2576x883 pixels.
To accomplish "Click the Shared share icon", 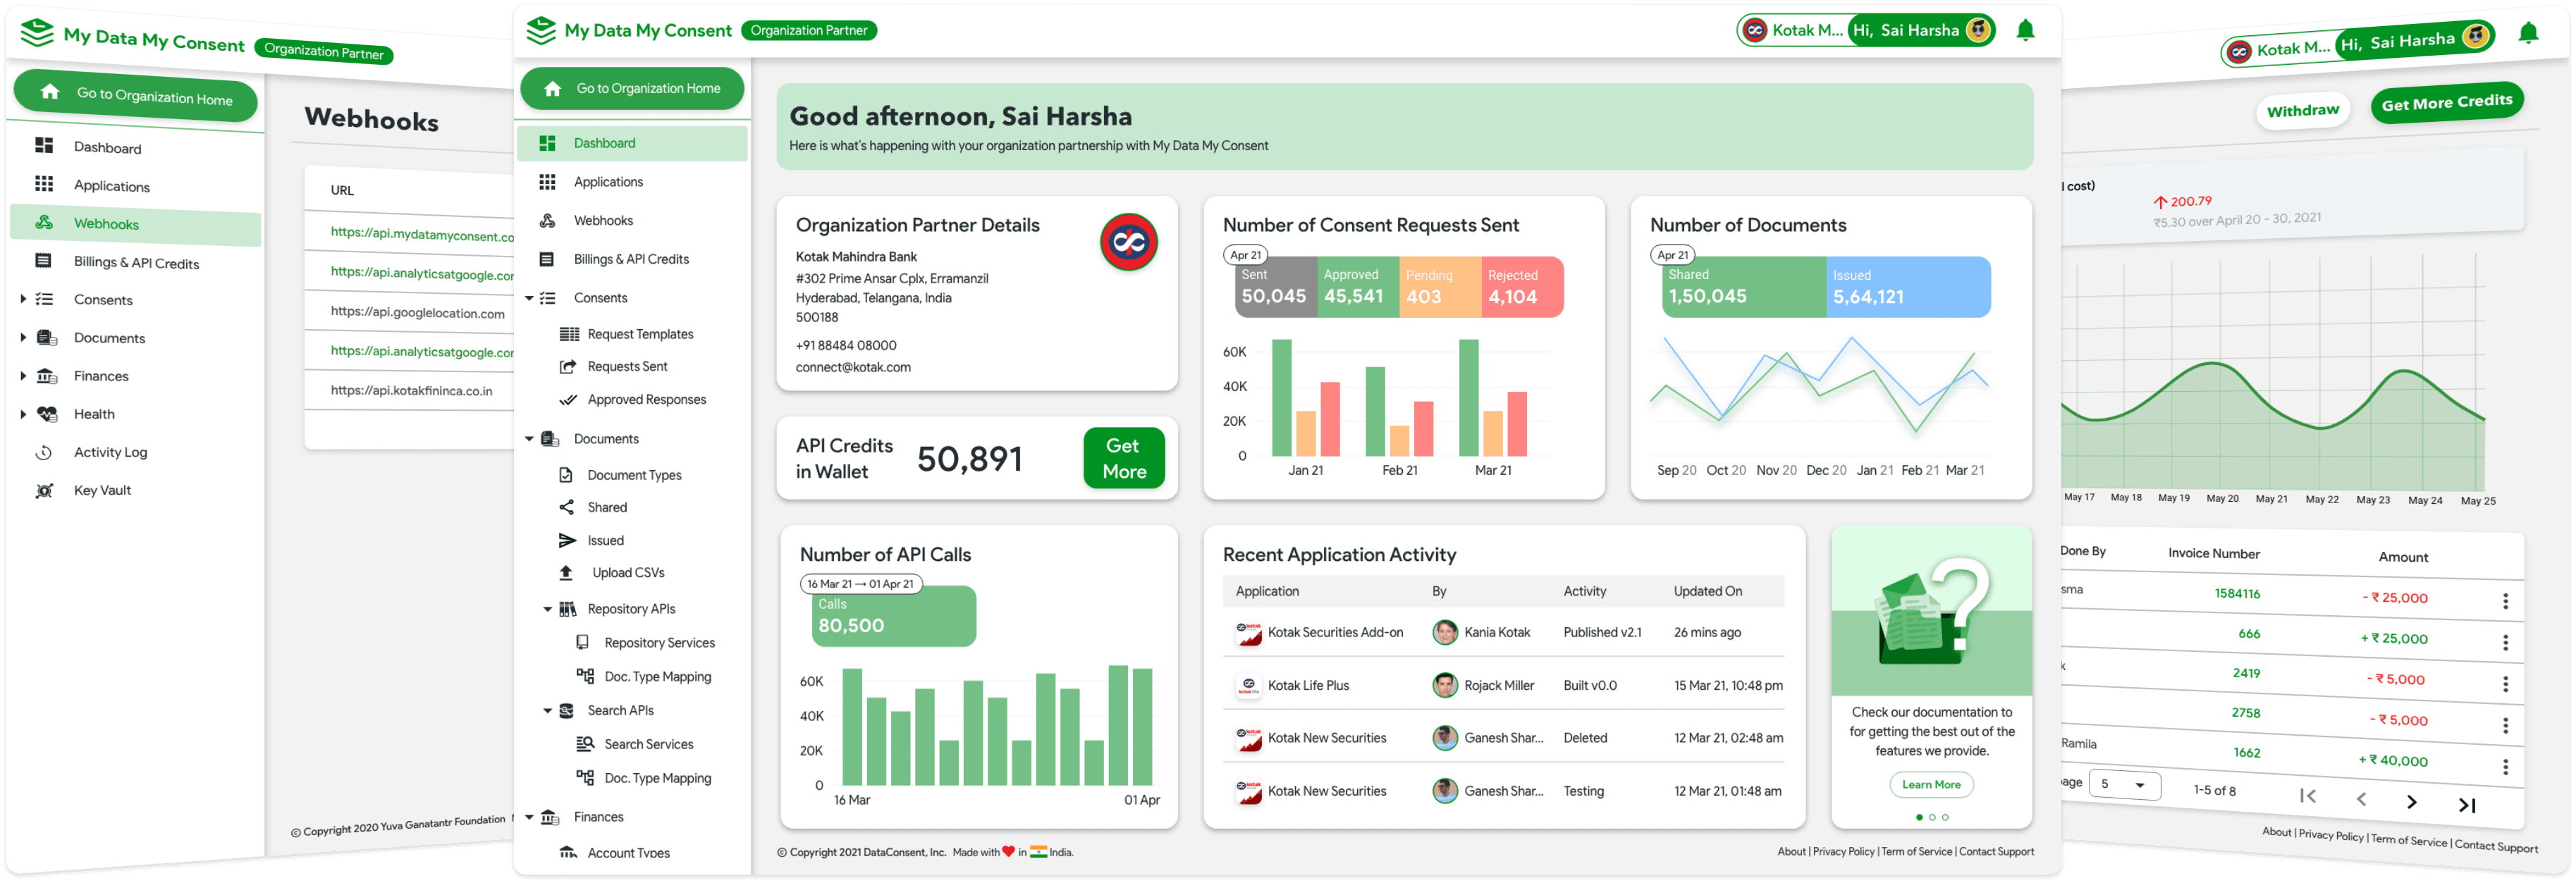I will [x=566, y=508].
